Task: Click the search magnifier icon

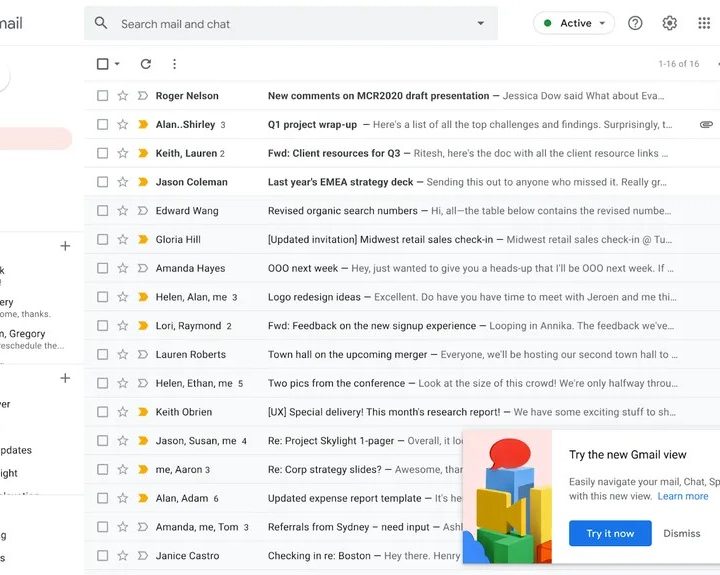Action: click(x=101, y=23)
